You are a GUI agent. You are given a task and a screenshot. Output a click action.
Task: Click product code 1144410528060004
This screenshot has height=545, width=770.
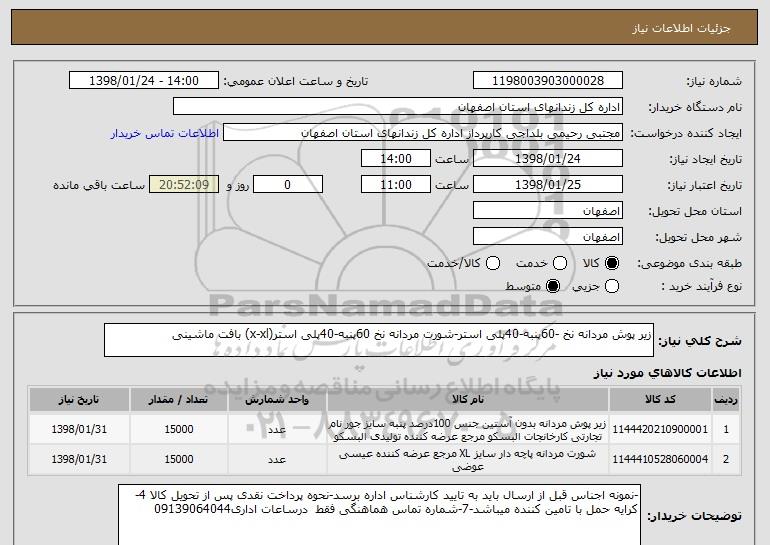(x=660, y=460)
